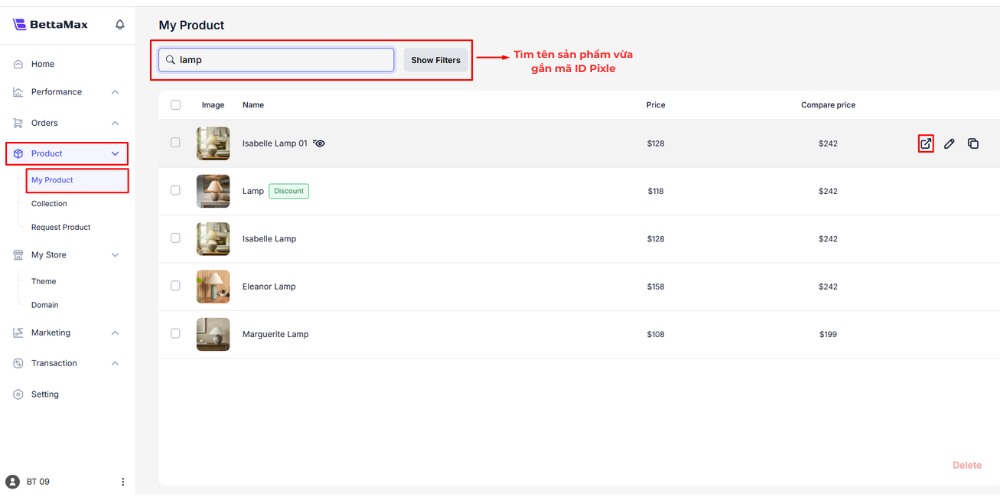Image resolution: width=1000 pixels, height=500 pixels.
Task: Click the Show Filters button
Action: click(436, 60)
